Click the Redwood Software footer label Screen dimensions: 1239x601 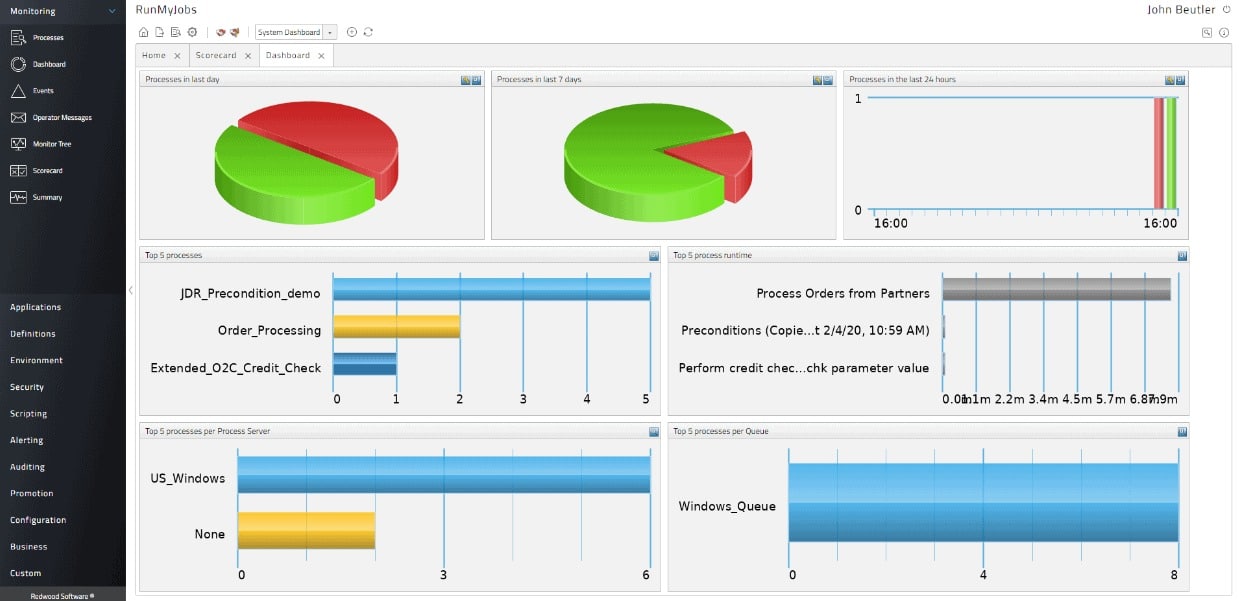pos(62,595)
